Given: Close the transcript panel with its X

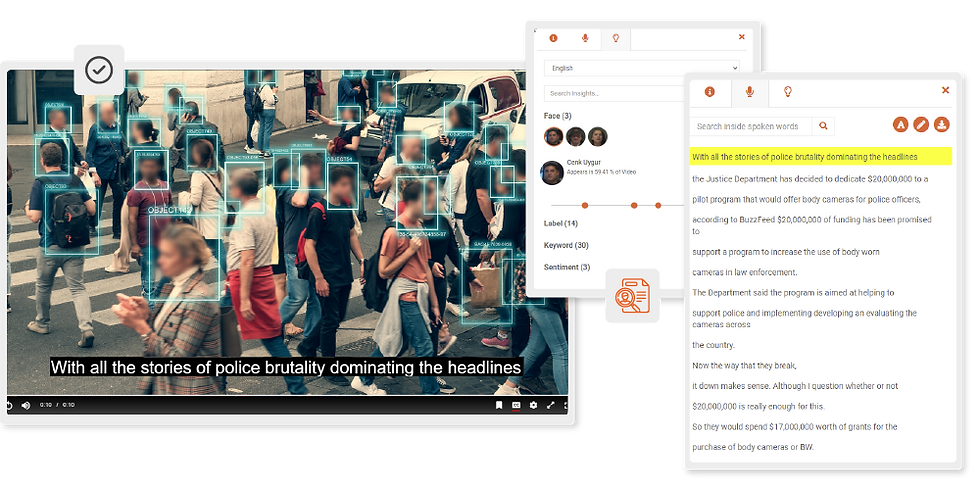Looking at the screenshot, I should [946, 90].
